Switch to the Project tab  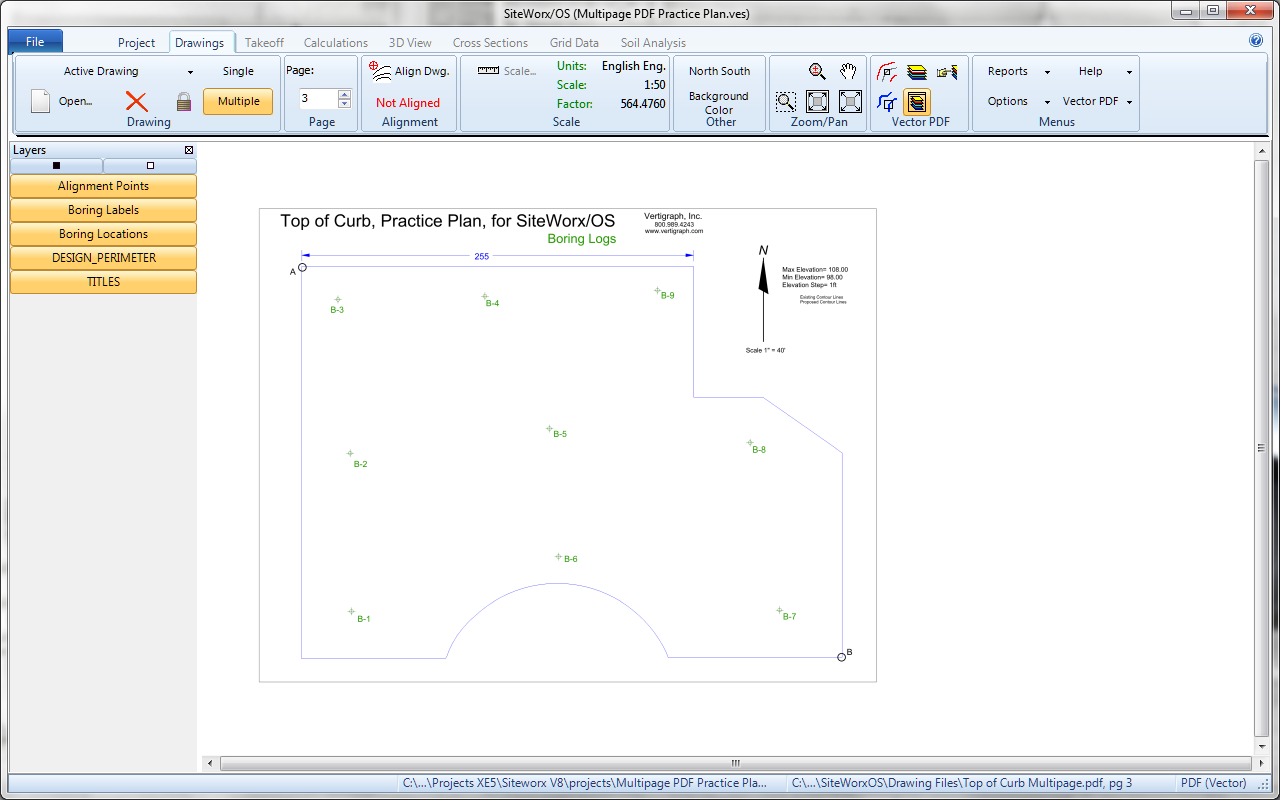point(137,43)
